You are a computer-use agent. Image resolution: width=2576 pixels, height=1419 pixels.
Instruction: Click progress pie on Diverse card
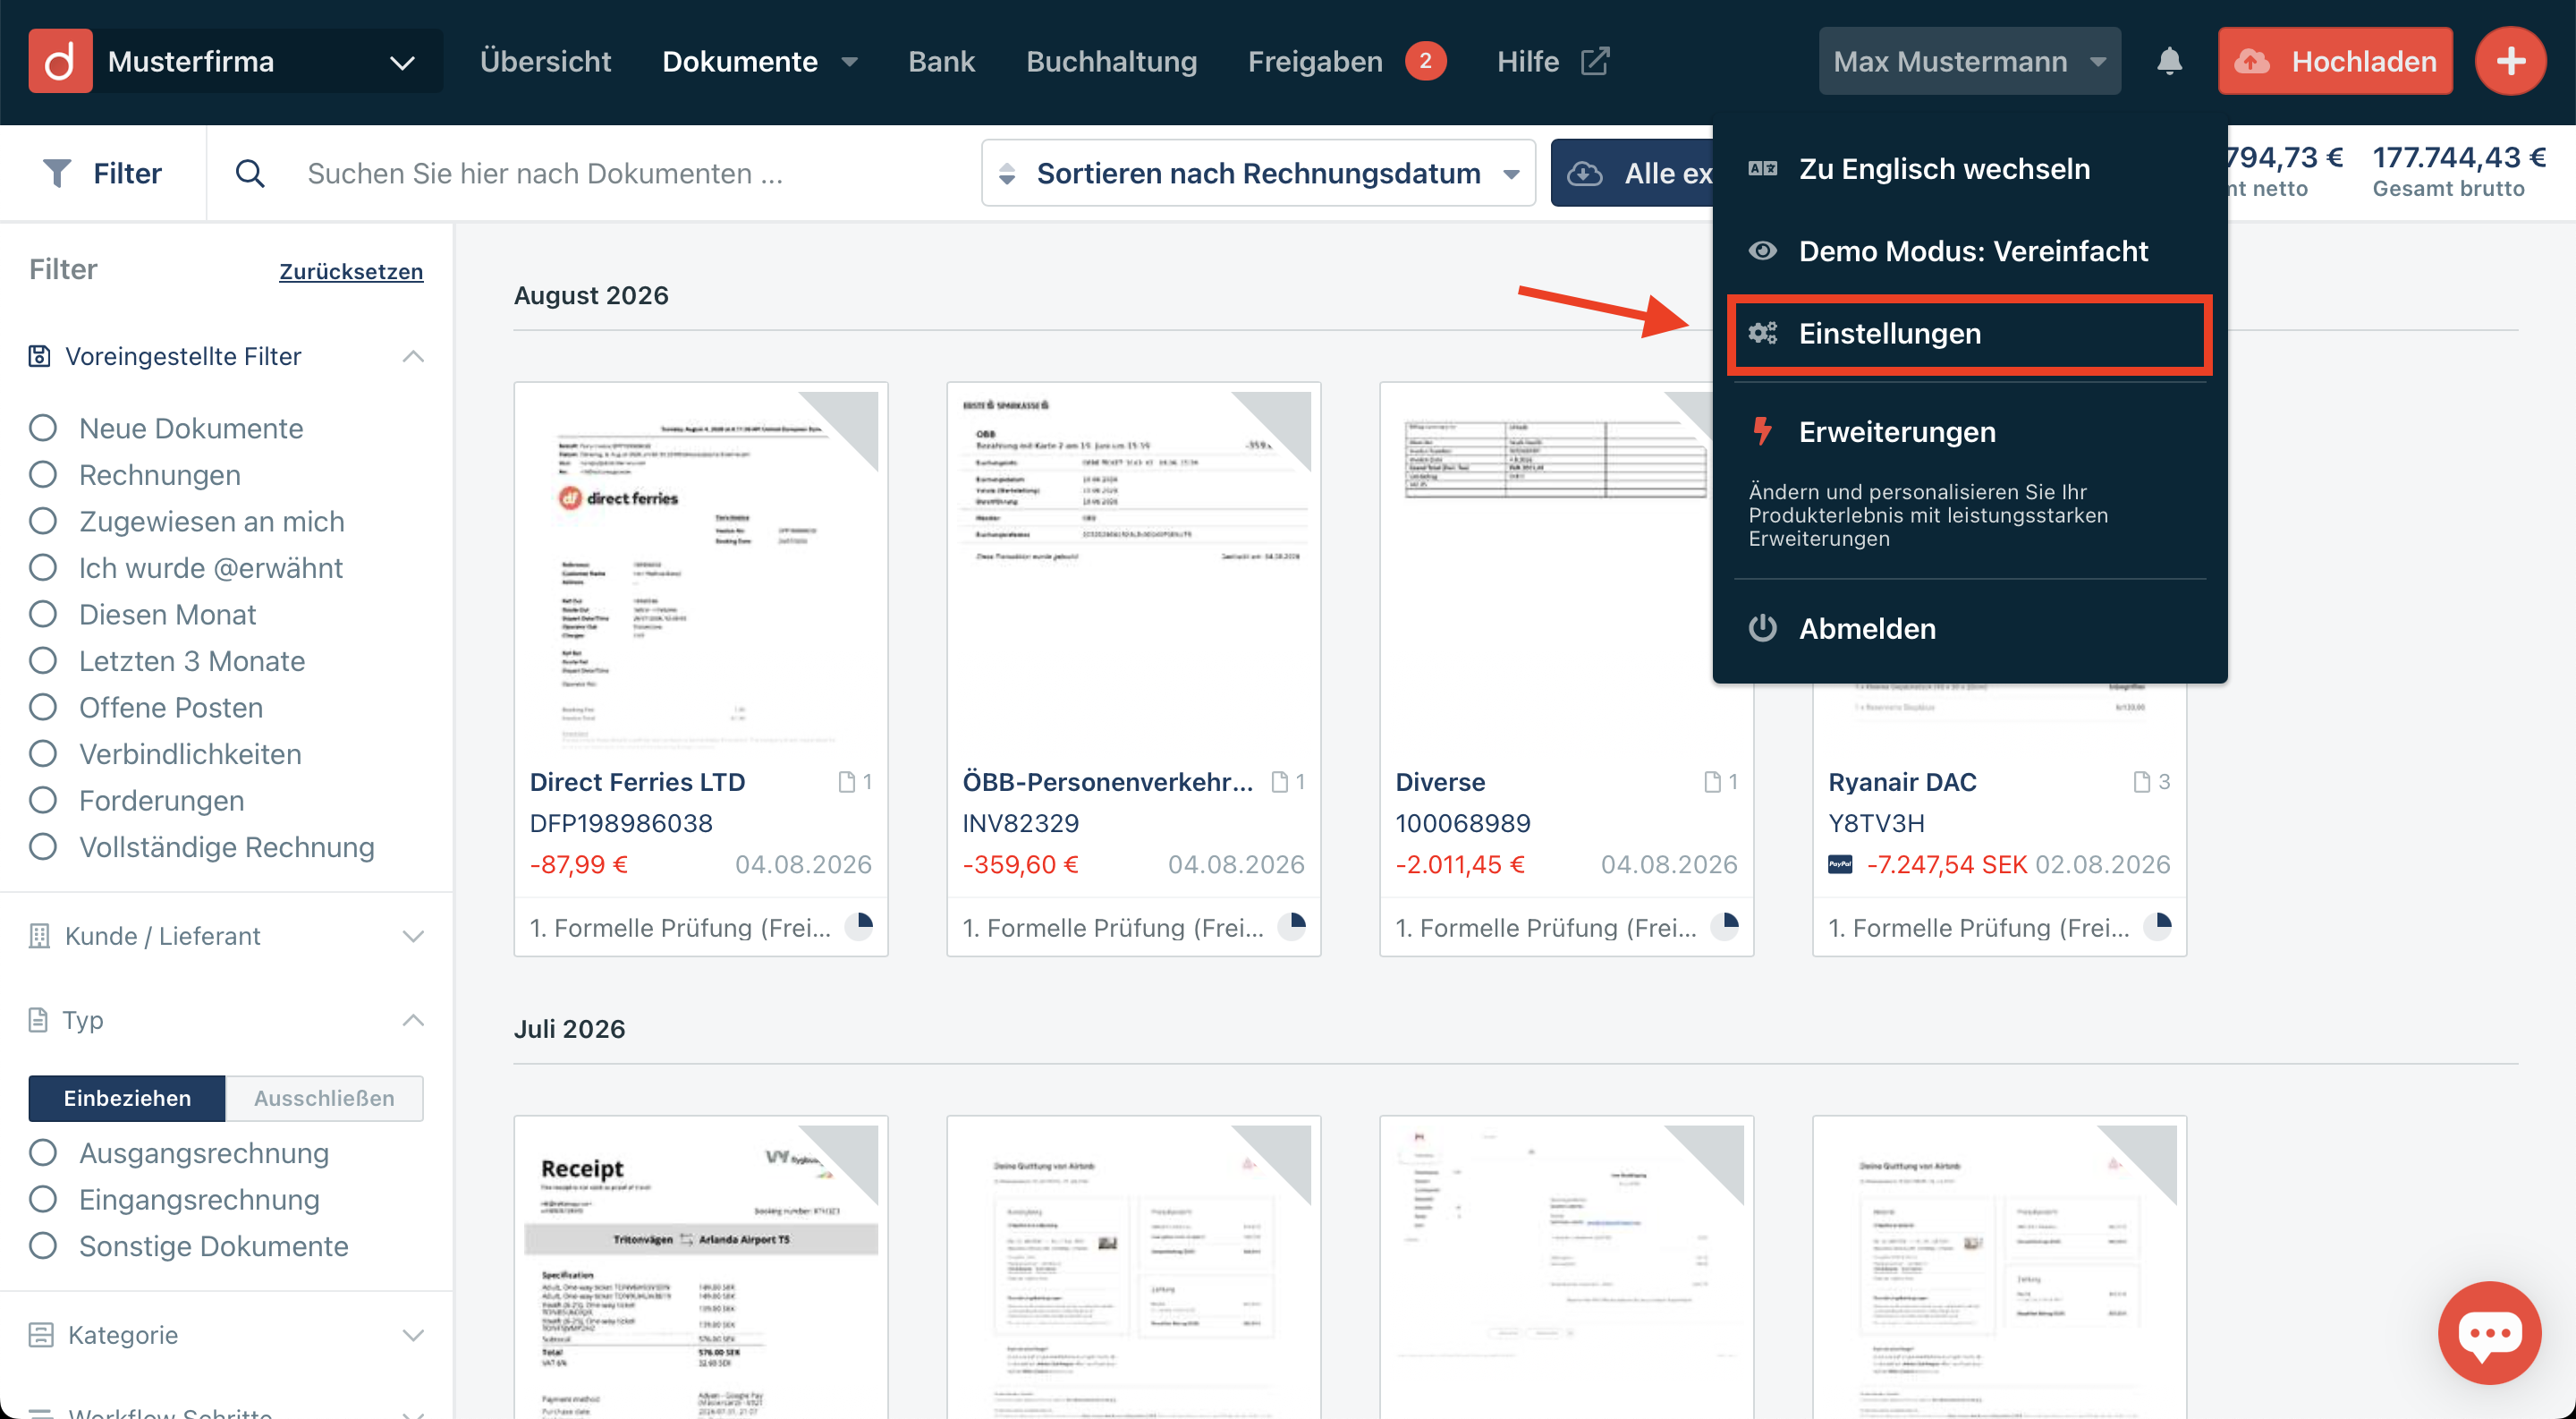pyautogui.click(x=1725, y=926)
